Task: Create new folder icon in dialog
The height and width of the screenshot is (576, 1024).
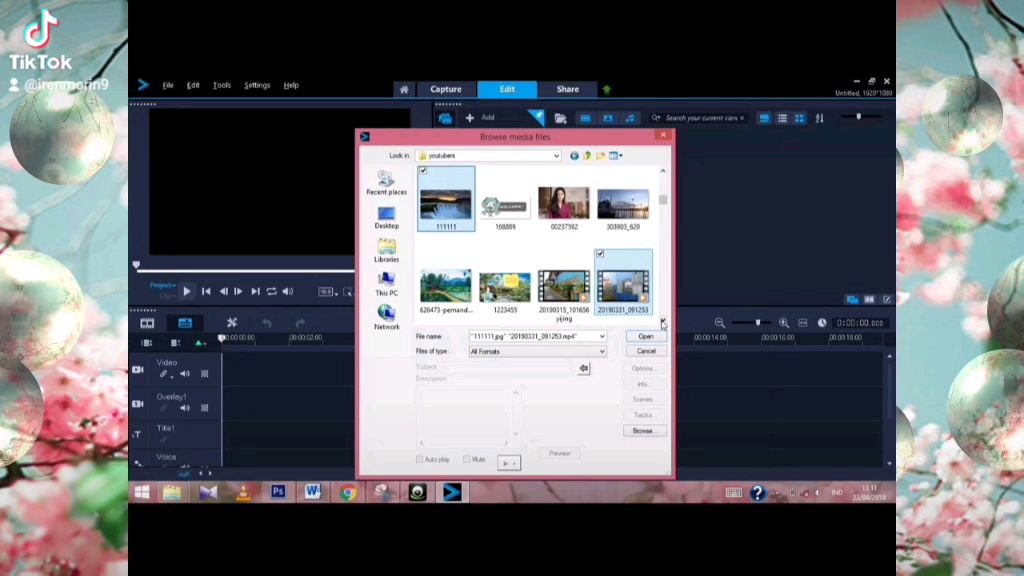Action: pyautogui.click(x=600, y=156)
